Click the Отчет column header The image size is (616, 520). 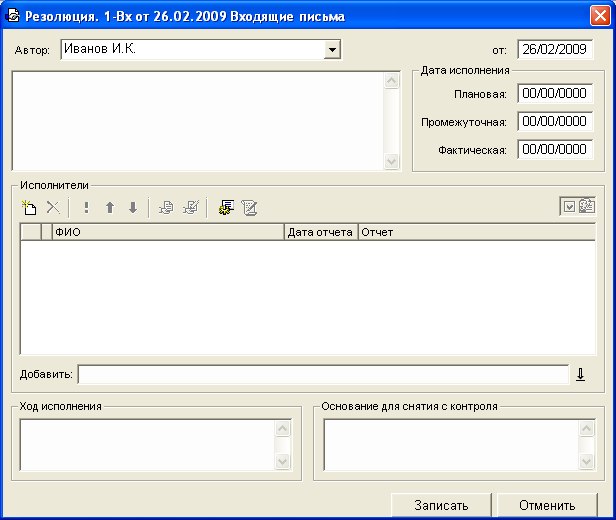point(477,232)
